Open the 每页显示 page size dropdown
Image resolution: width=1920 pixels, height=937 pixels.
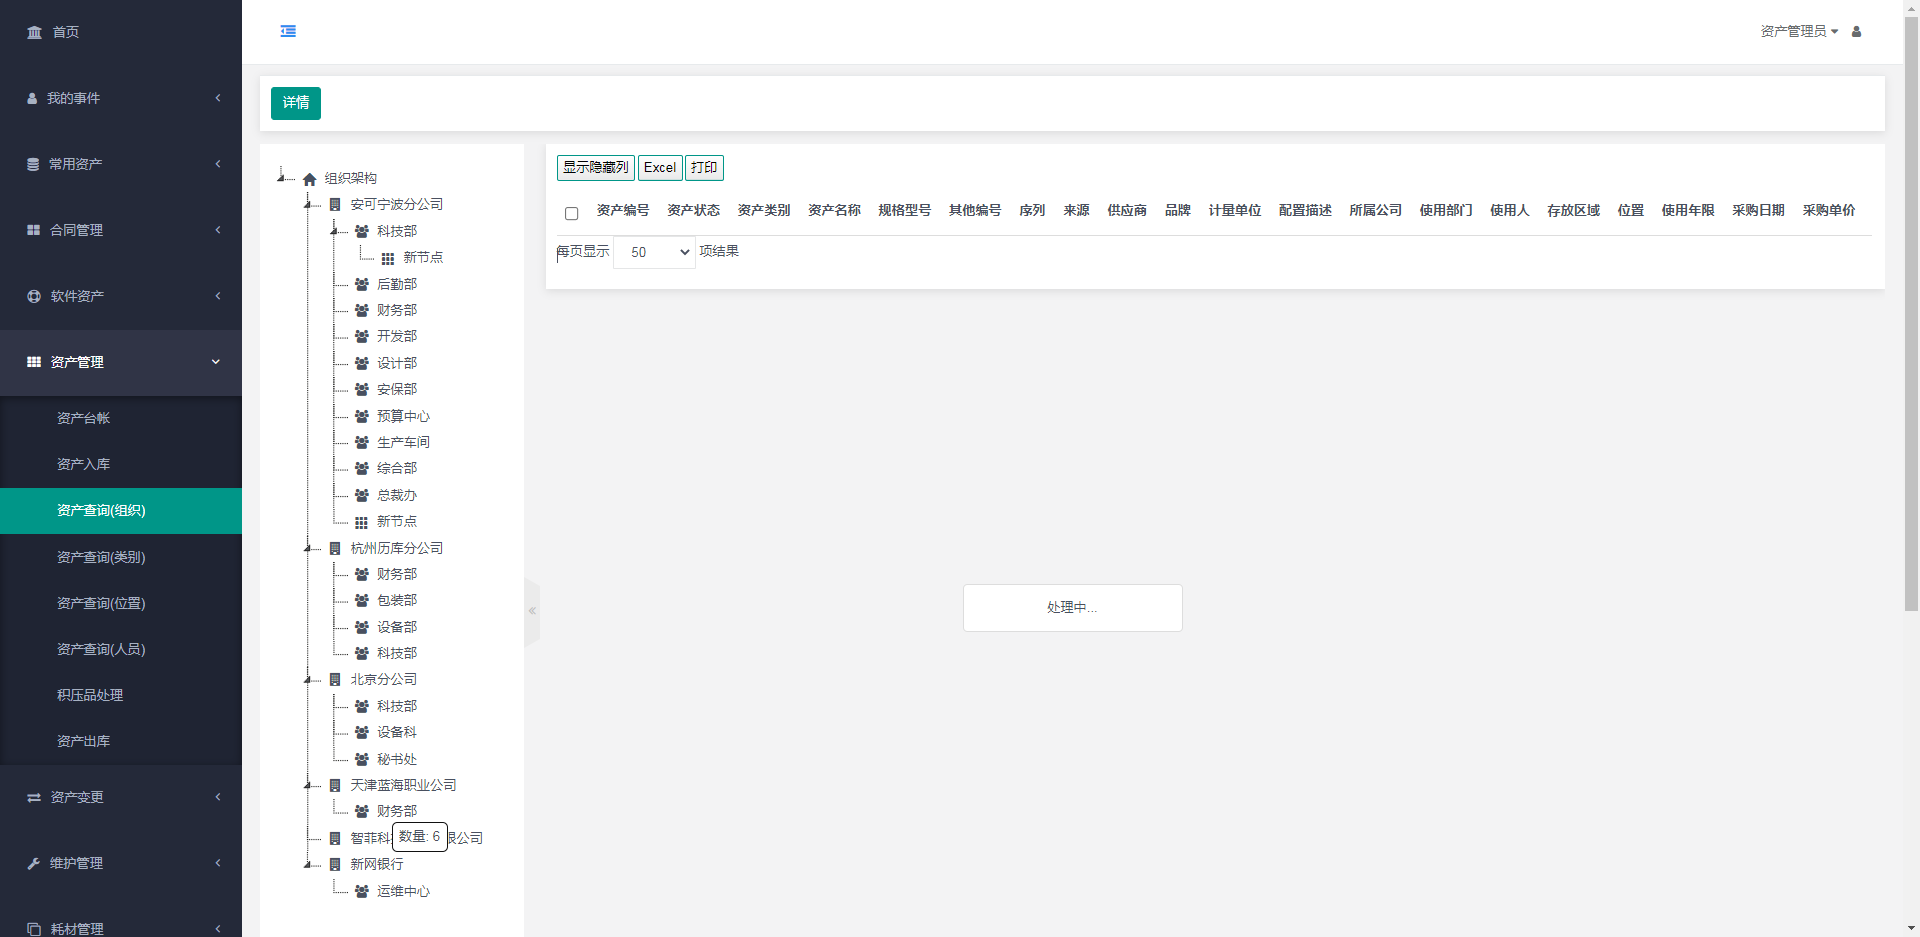tap(654, 252)
